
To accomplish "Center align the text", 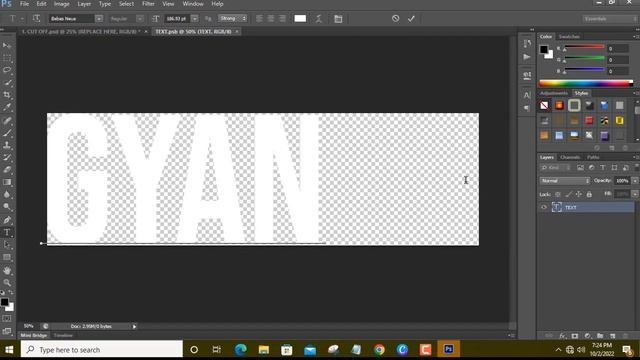I will pos(271,18).
